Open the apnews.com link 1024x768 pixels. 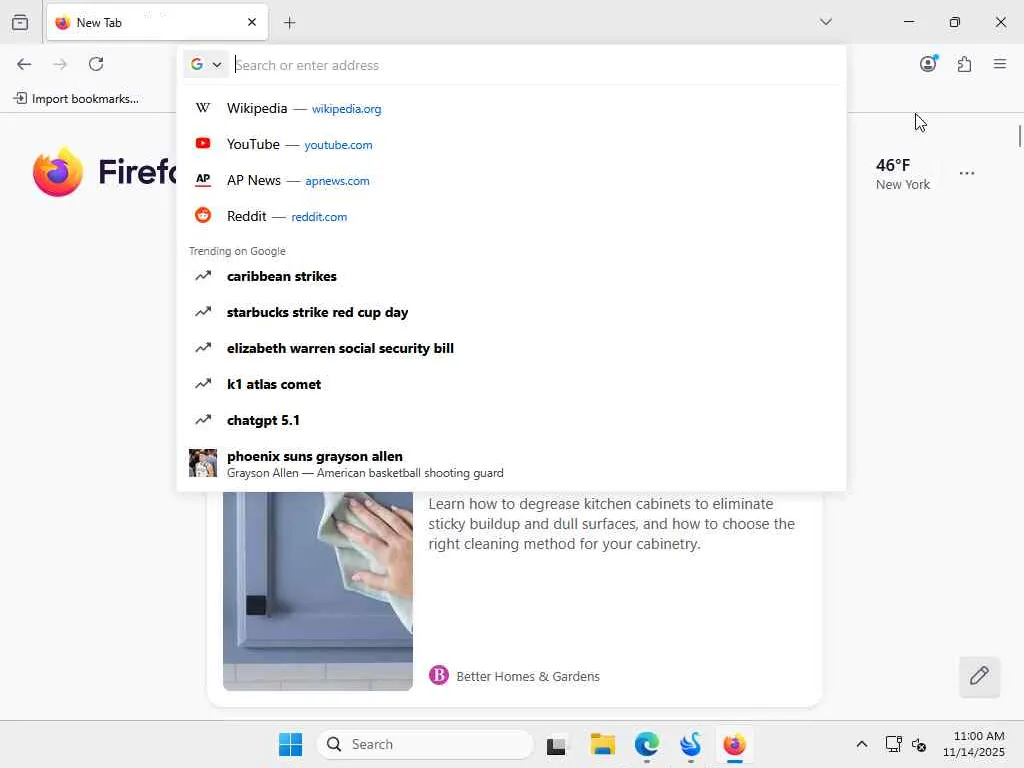[337, 181]
